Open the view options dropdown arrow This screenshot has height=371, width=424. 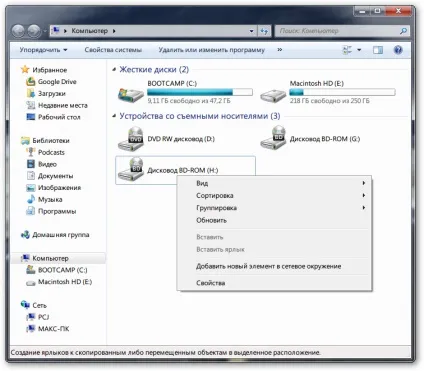point(359,50)
